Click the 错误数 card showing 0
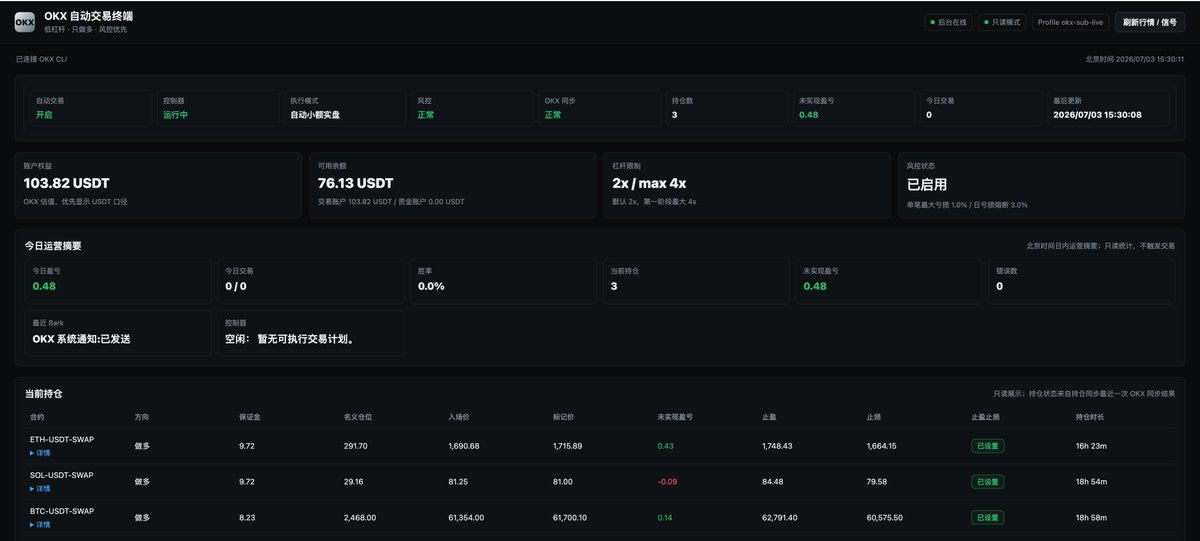 1082,280
